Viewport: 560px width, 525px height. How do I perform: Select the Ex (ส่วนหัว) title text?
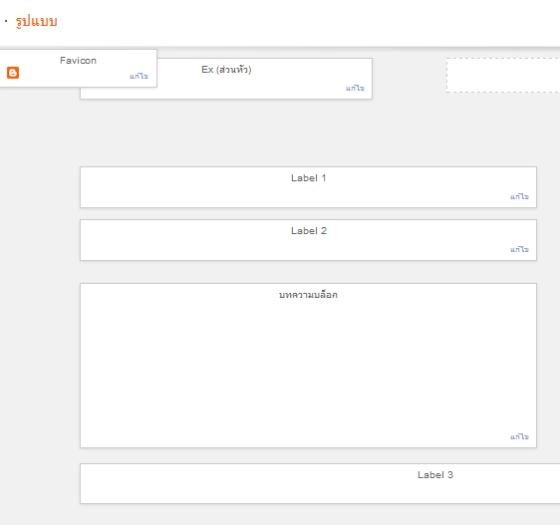tap(226, 69)
